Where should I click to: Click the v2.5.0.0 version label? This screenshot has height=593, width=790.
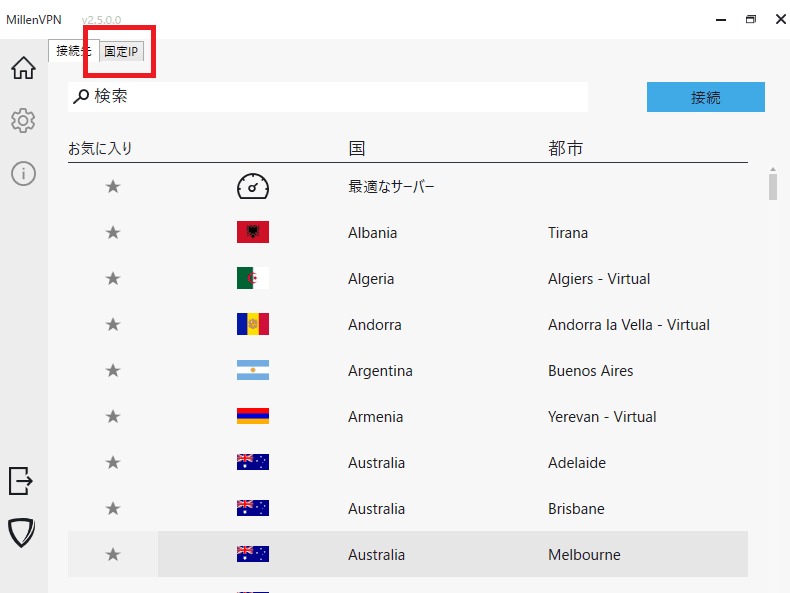[101, 20]
